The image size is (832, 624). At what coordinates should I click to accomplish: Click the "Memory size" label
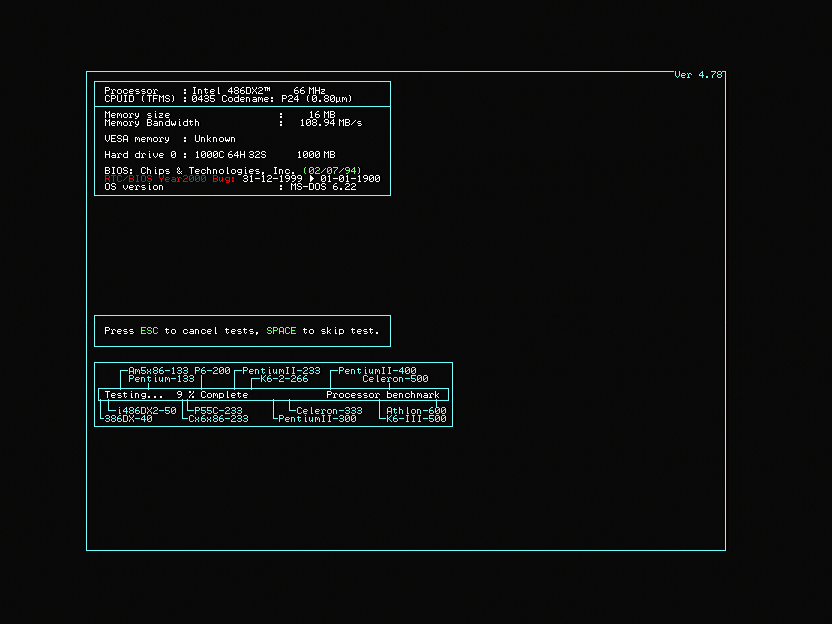(x=137, y=115)
